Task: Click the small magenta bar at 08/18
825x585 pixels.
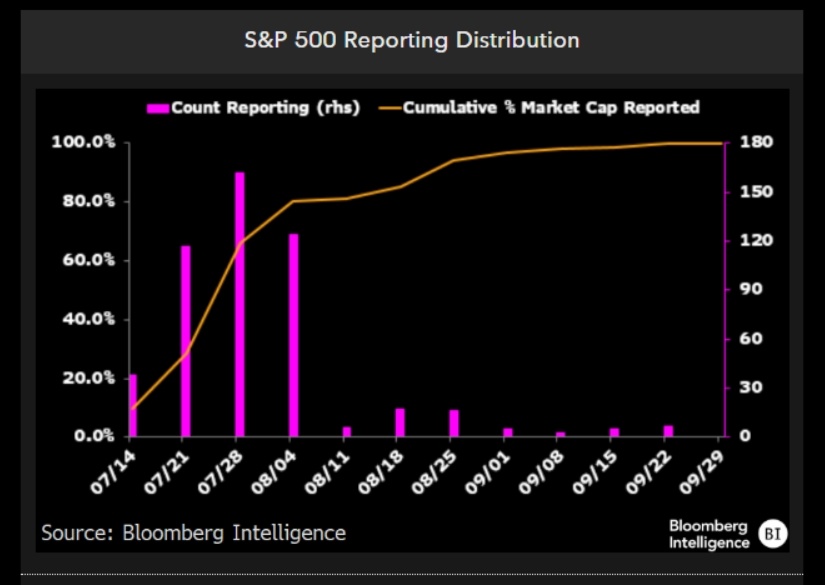Action: click(x=400, y=422)
